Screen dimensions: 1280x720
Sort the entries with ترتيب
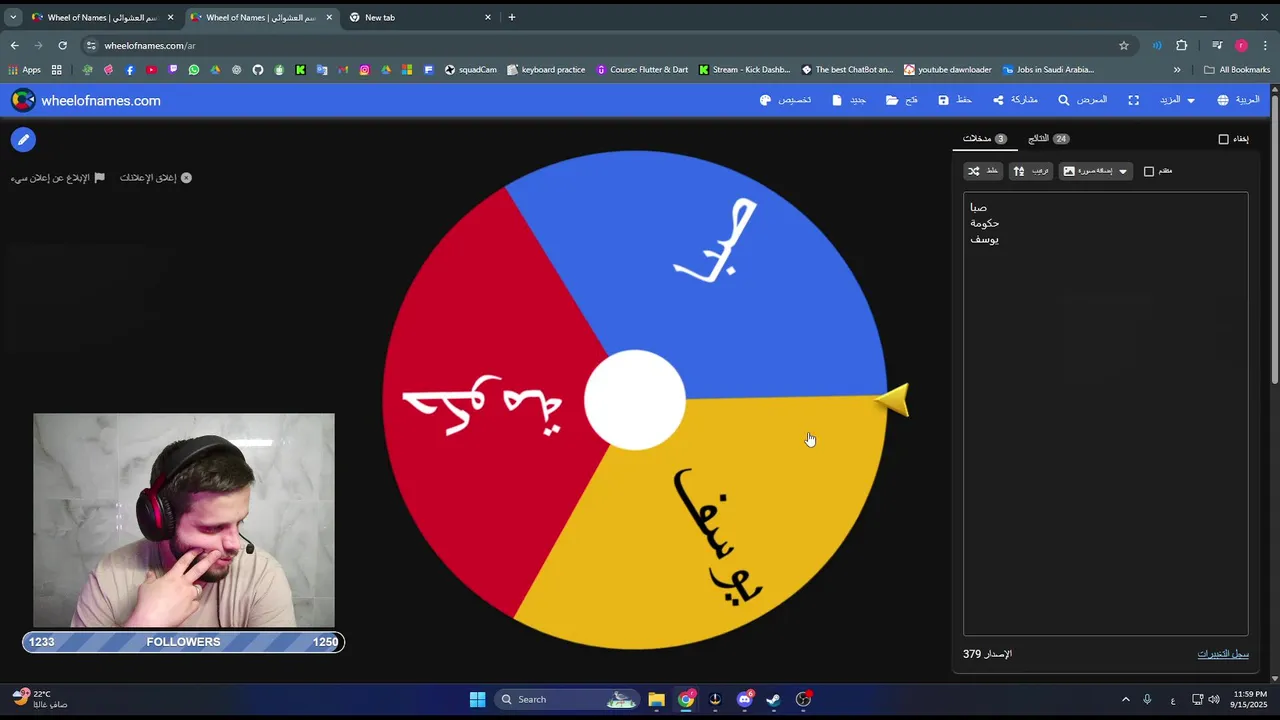point(1031,171)
